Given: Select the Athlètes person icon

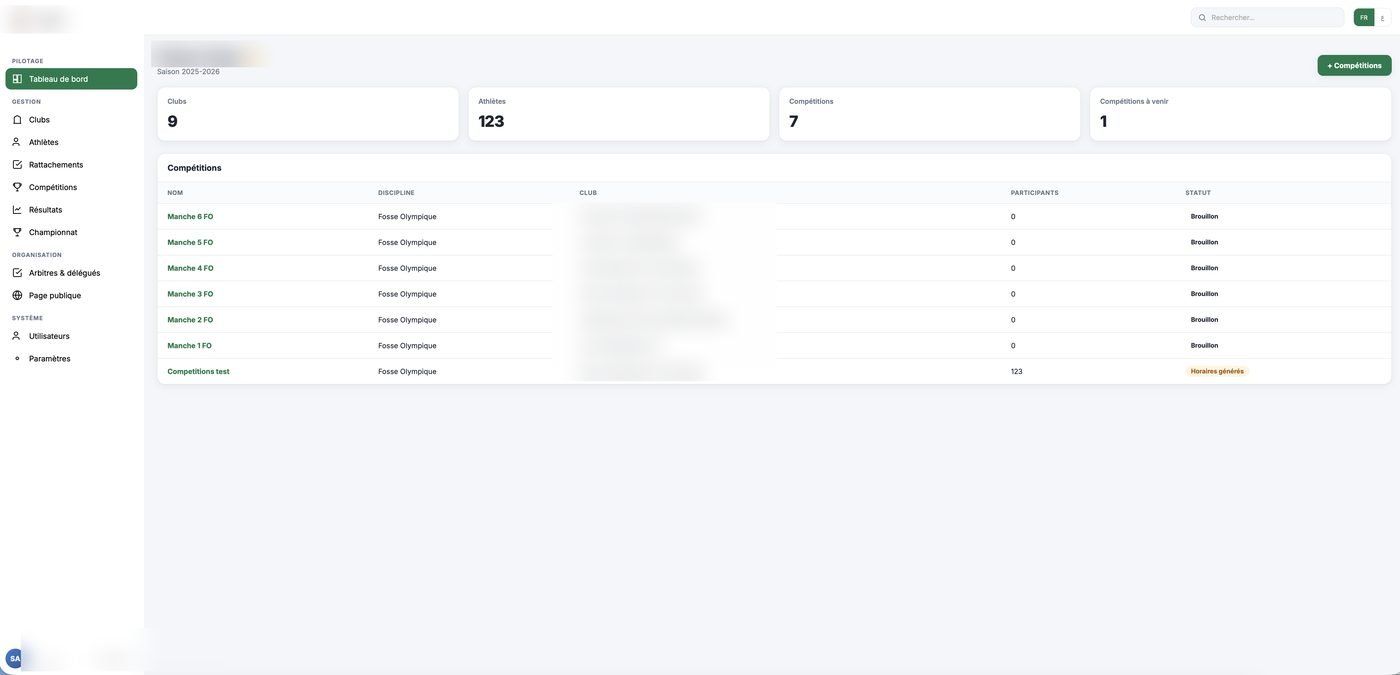Looking at the screenshot, I should tap(17, 142).
